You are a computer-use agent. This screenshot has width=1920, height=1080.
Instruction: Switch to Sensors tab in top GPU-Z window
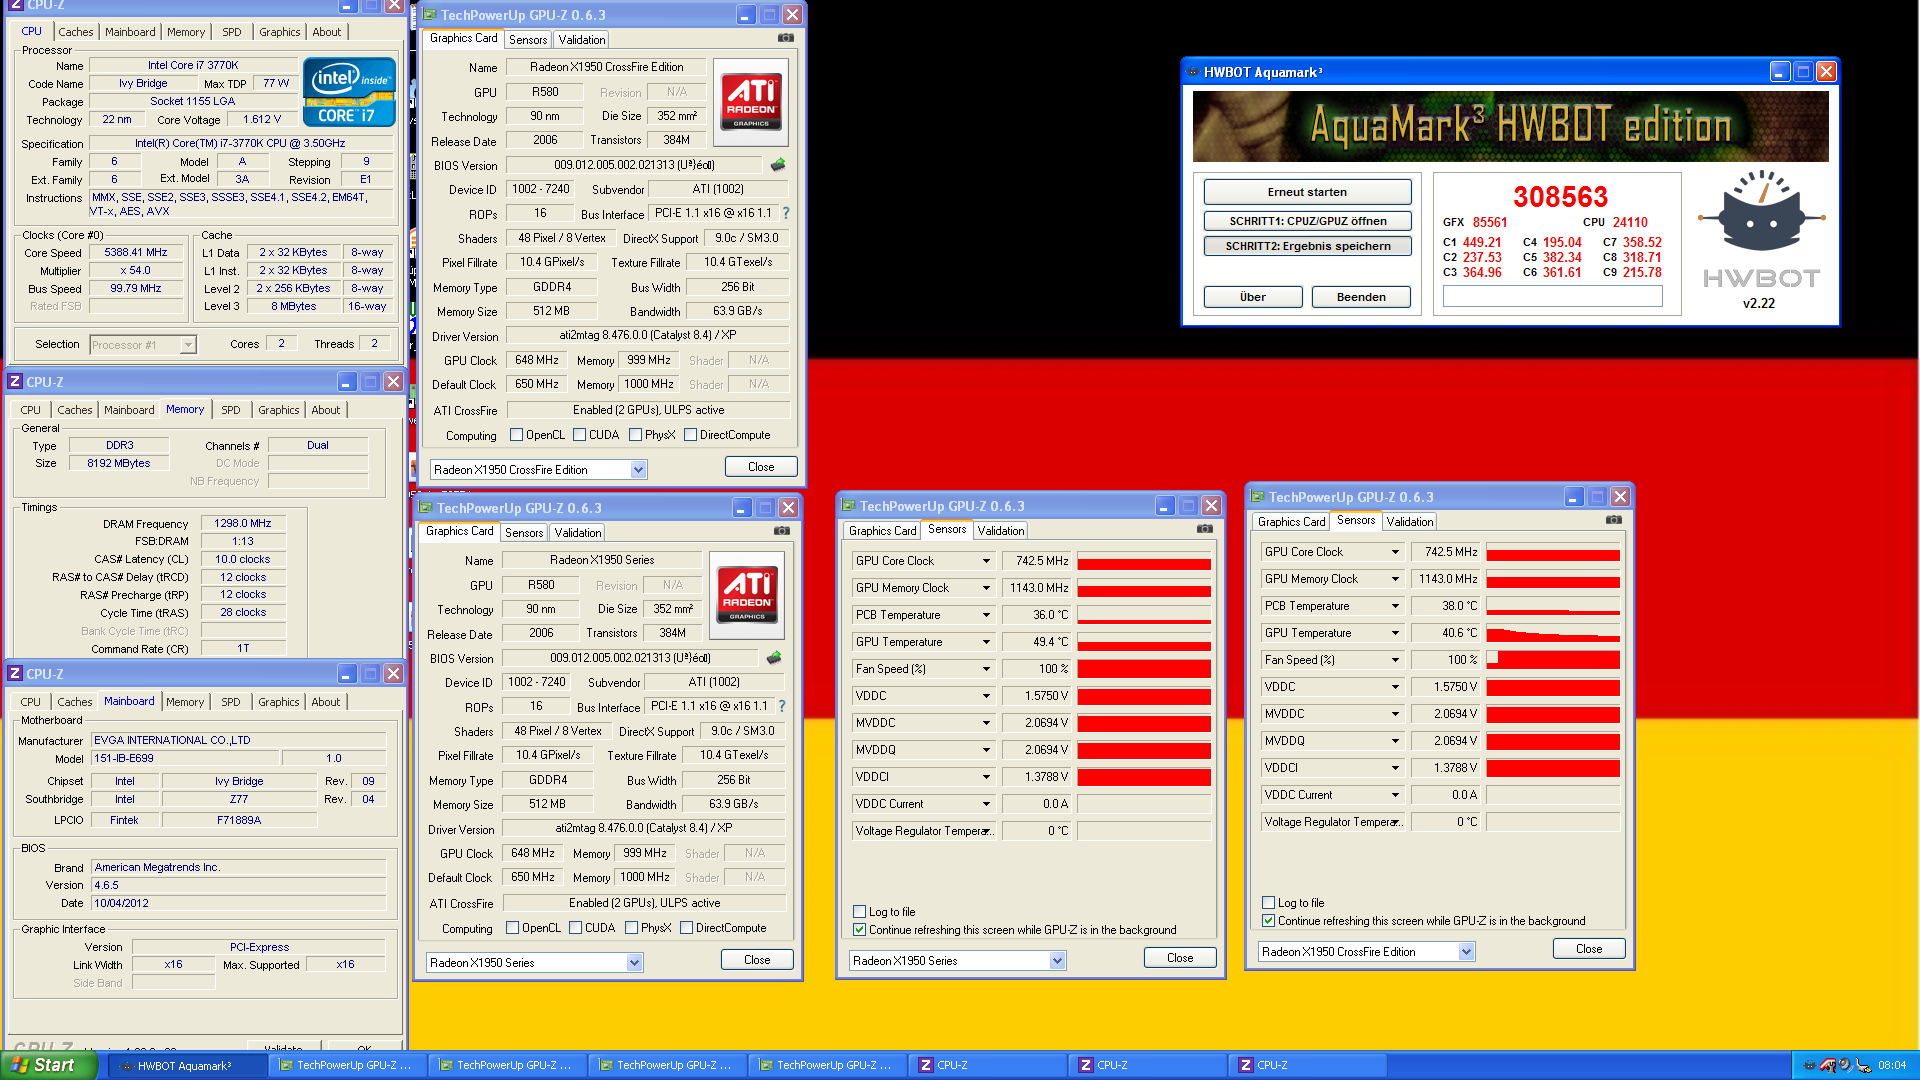pyautogui.click(x=528, y=40)
